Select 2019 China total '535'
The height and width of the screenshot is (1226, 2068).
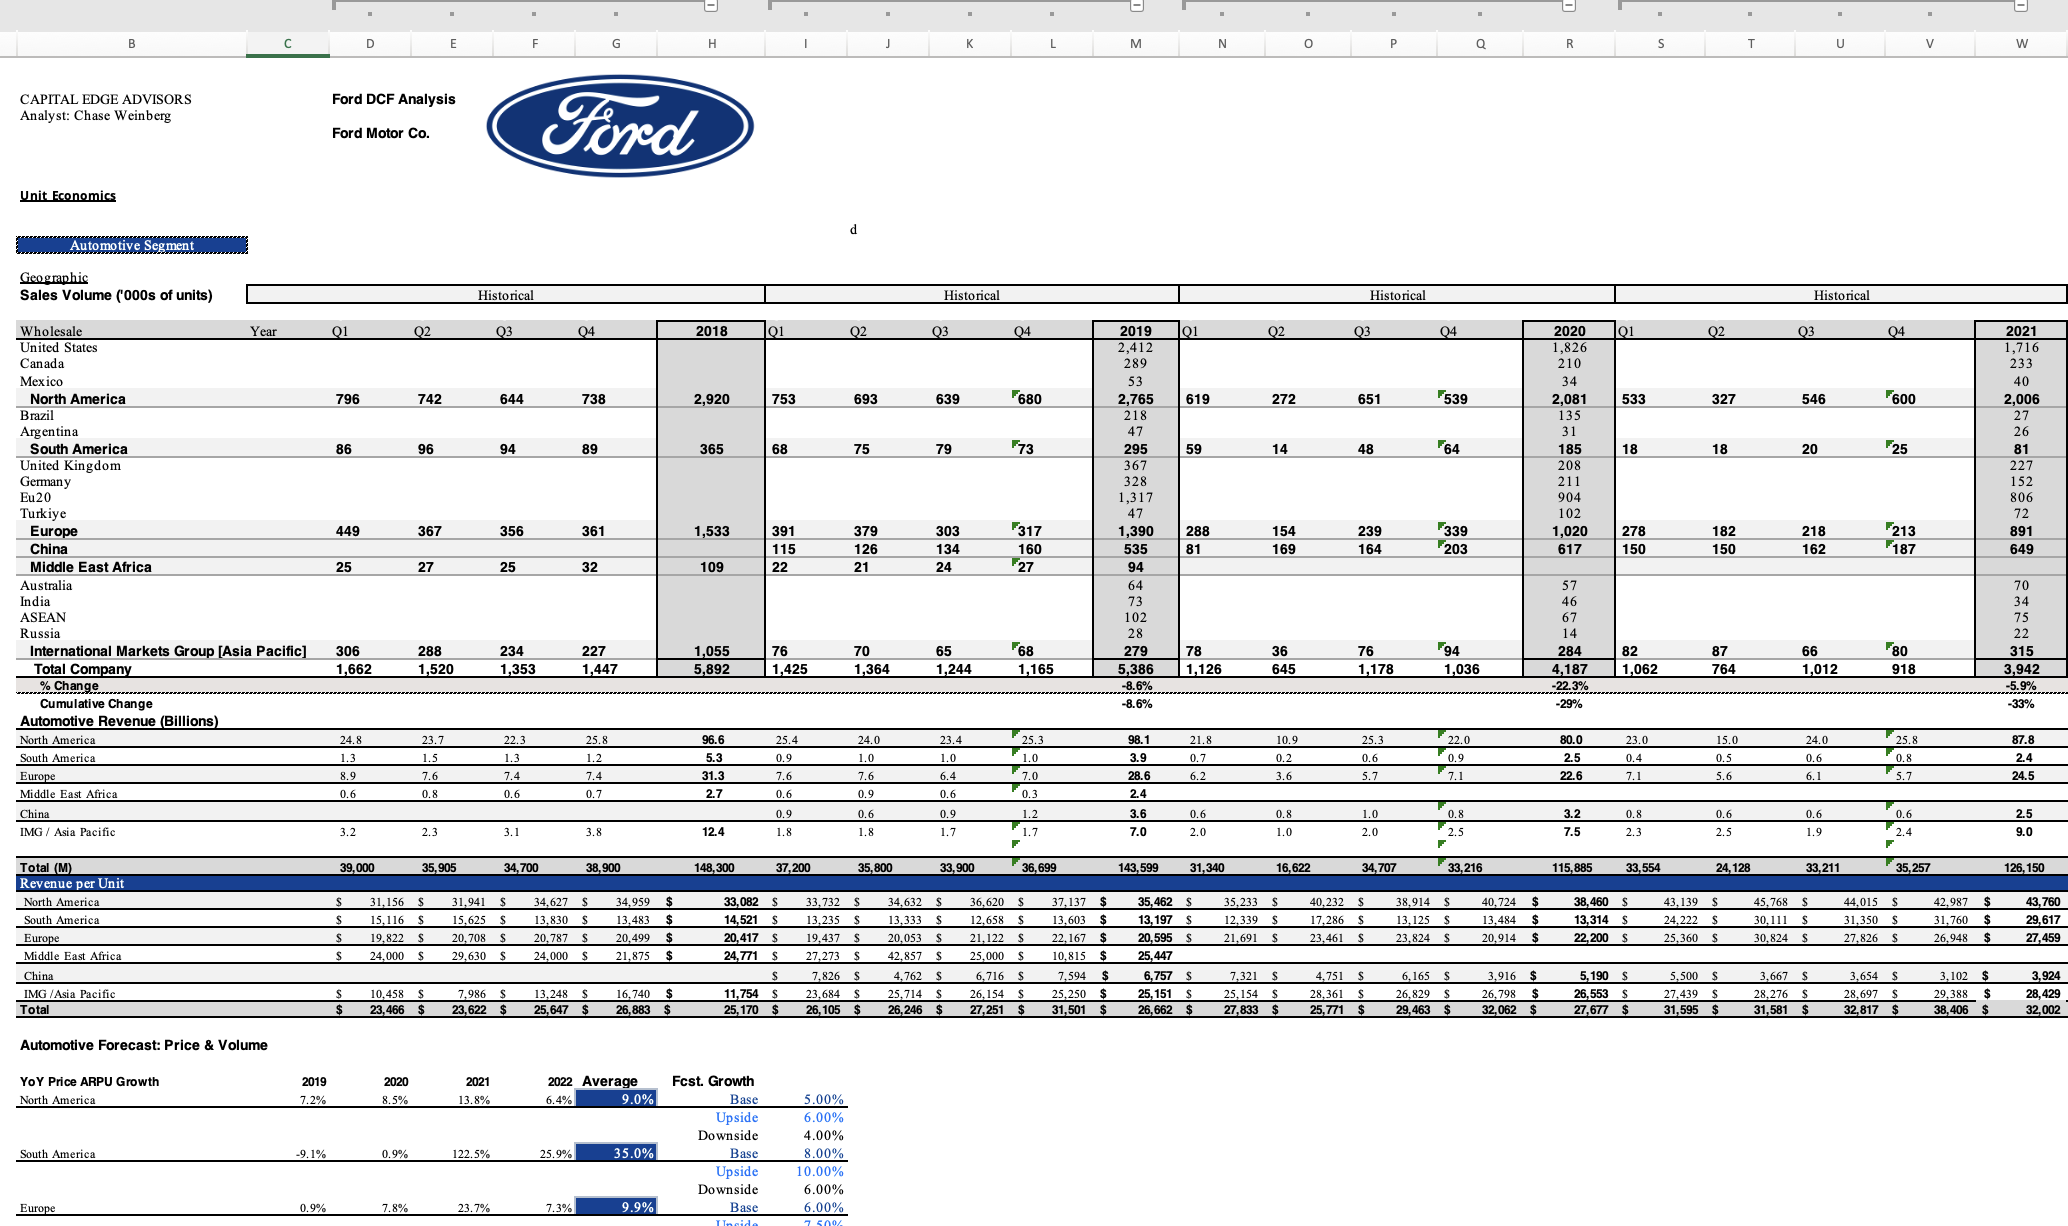pos(1136,549)
